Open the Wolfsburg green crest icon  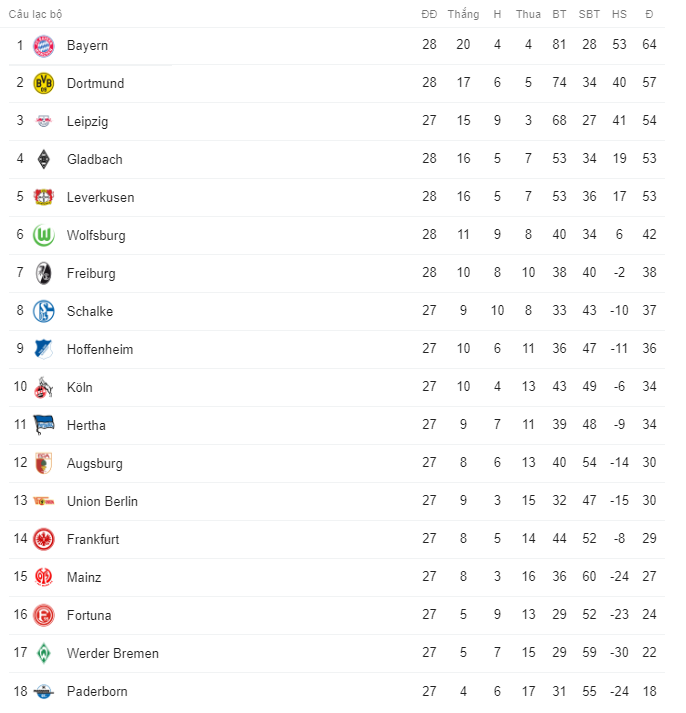coord(43,235)
